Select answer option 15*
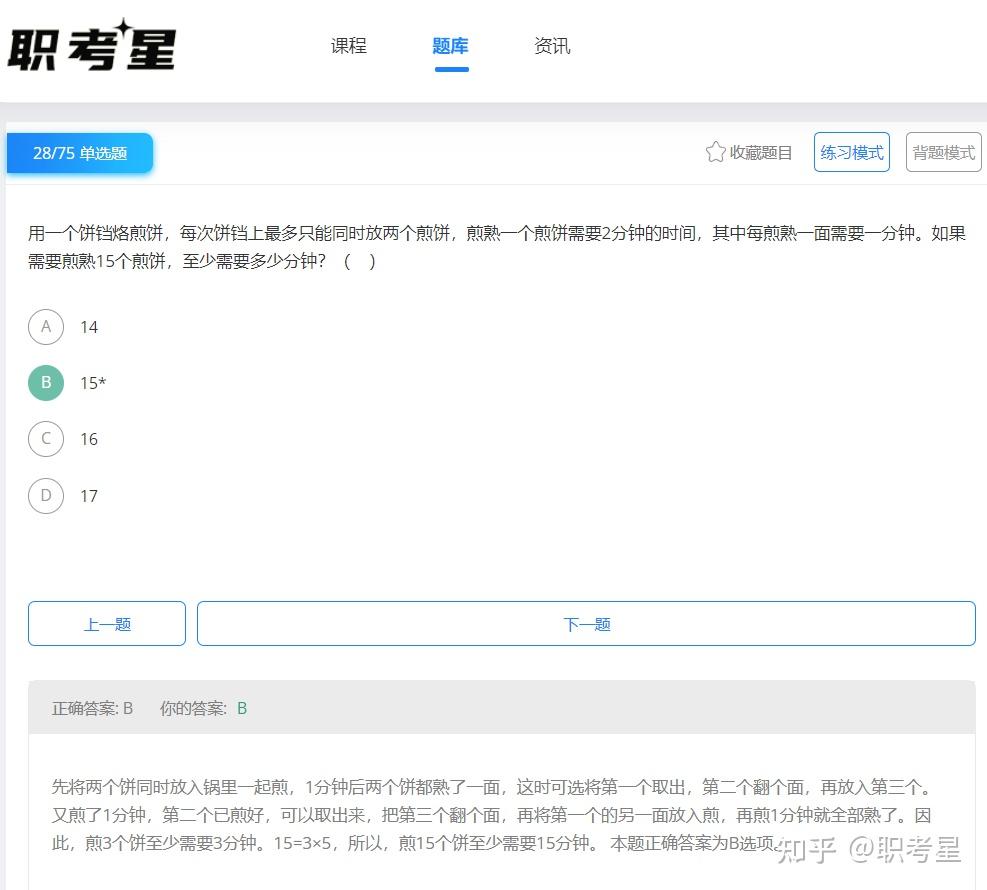The image size is (987, 890). (x=92, y=383)
